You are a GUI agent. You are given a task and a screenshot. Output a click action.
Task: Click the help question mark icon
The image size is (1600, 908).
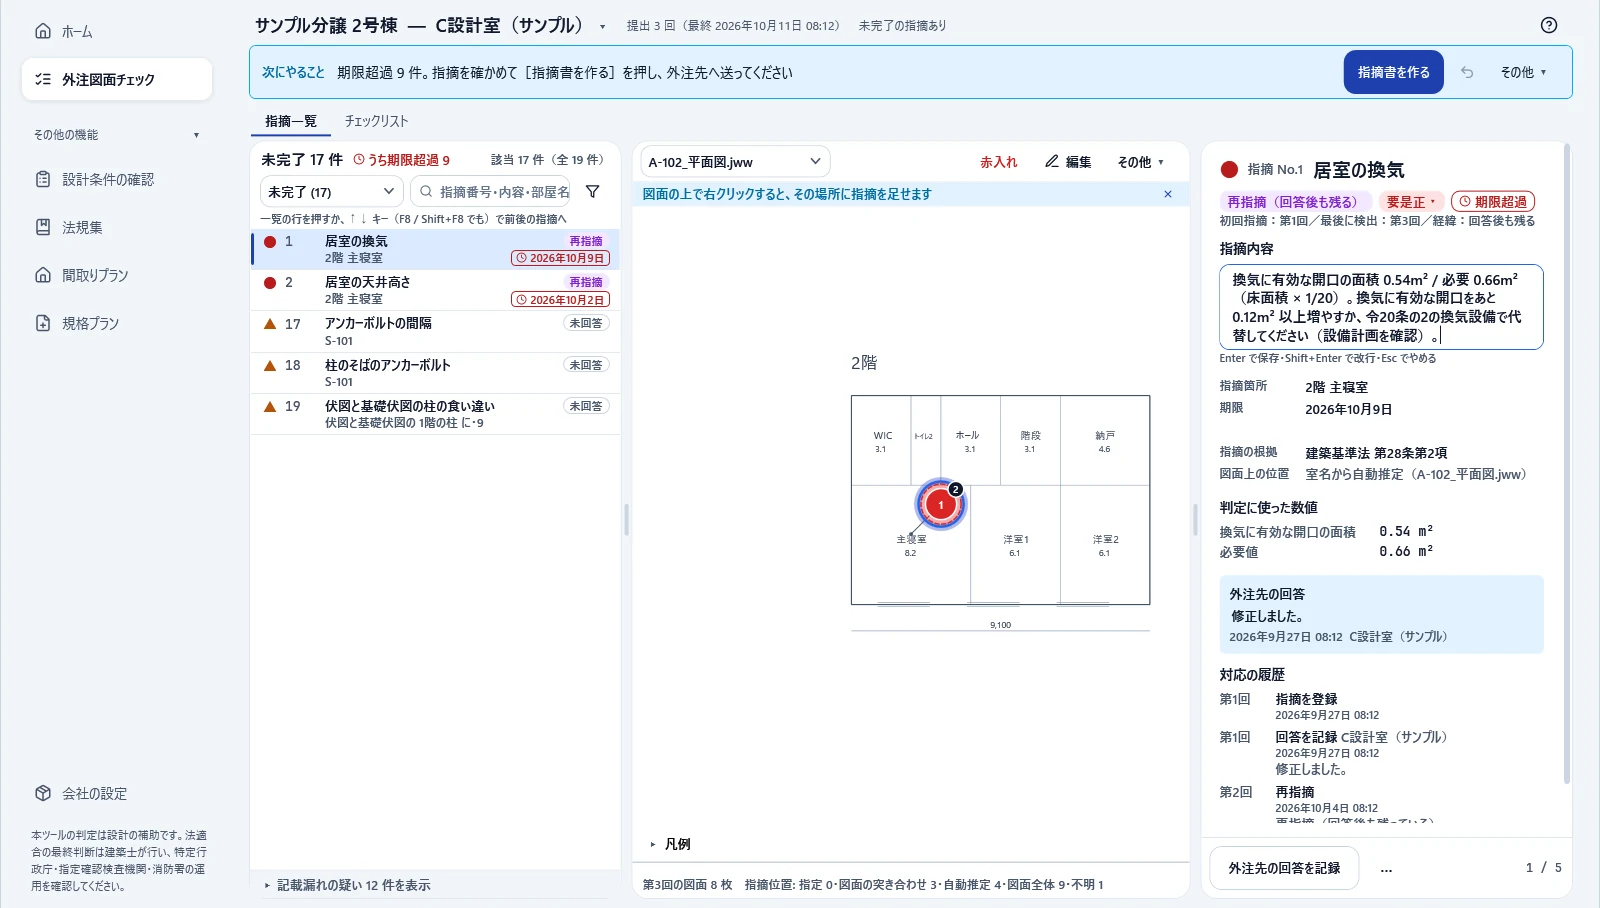(x=1549, y=25)
